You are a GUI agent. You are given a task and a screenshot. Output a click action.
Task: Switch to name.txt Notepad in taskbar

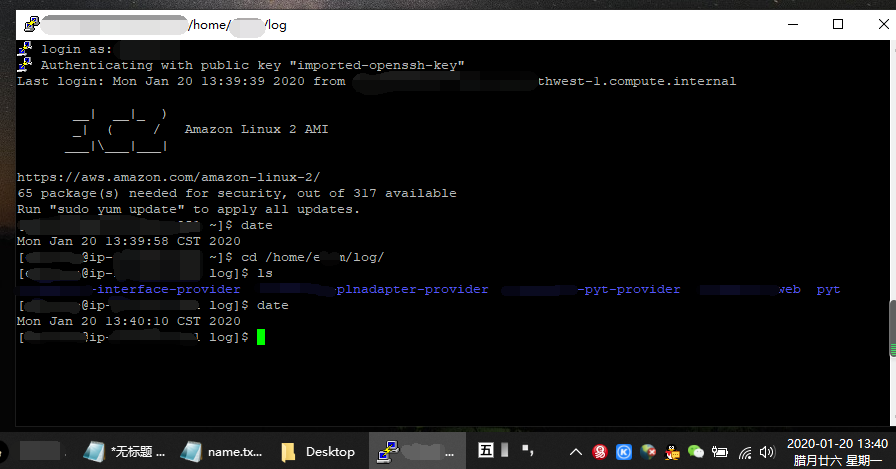(x=222, y=451)
